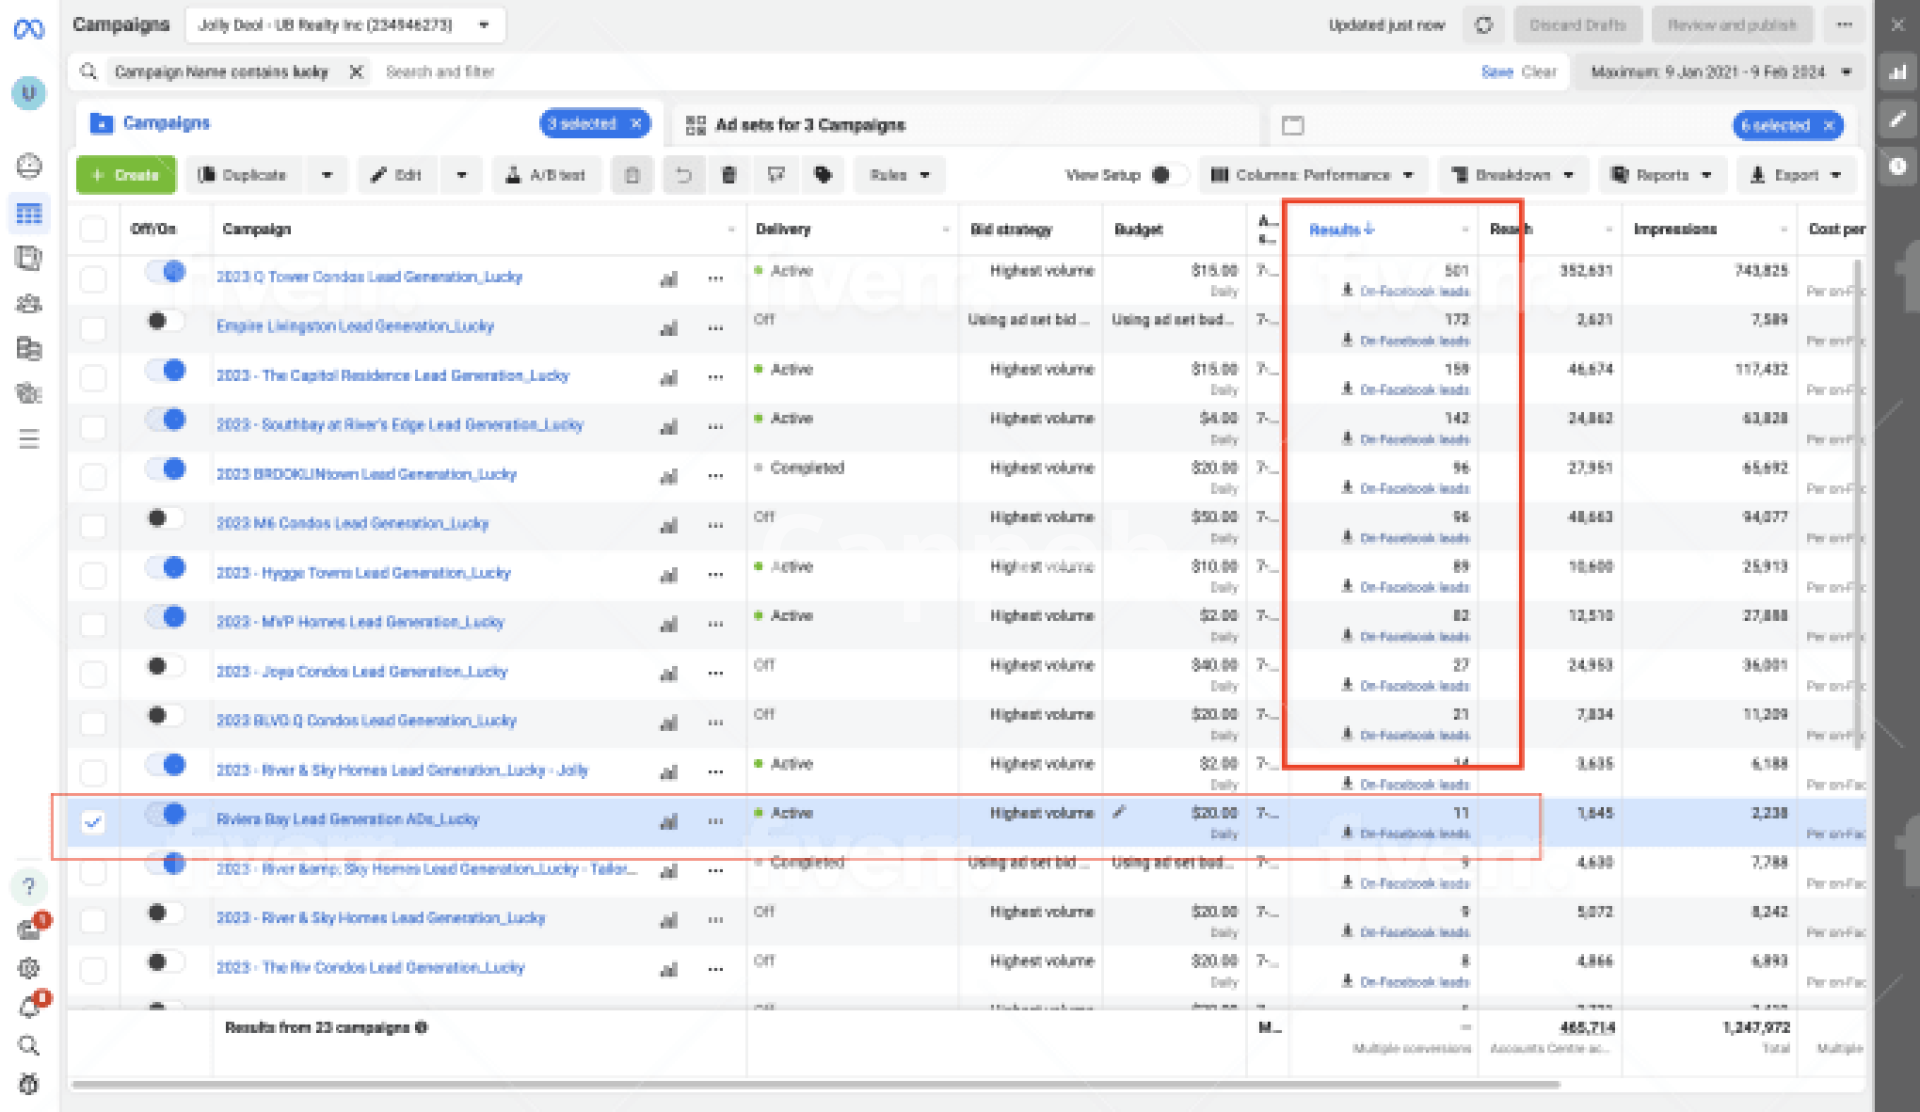Click the search magnifier in left sidebar

coord(29,1046)
